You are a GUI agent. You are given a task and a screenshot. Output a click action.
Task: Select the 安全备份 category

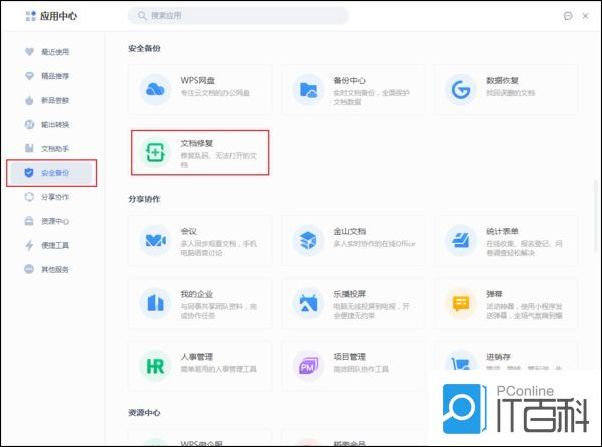pos(51,173)
